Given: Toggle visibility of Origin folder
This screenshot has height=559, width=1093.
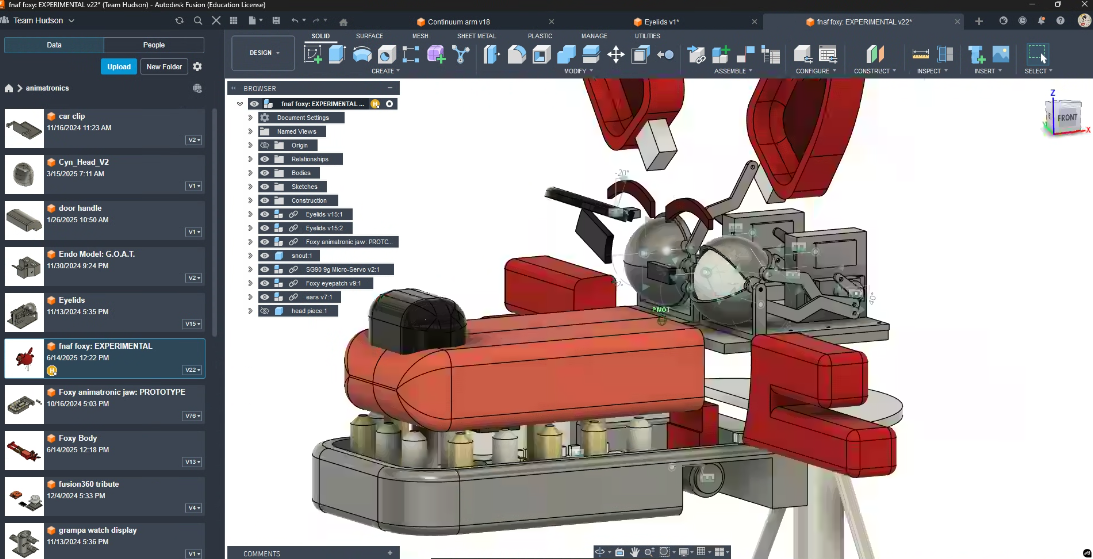Looking at the screenshot, I should [265, 145].
